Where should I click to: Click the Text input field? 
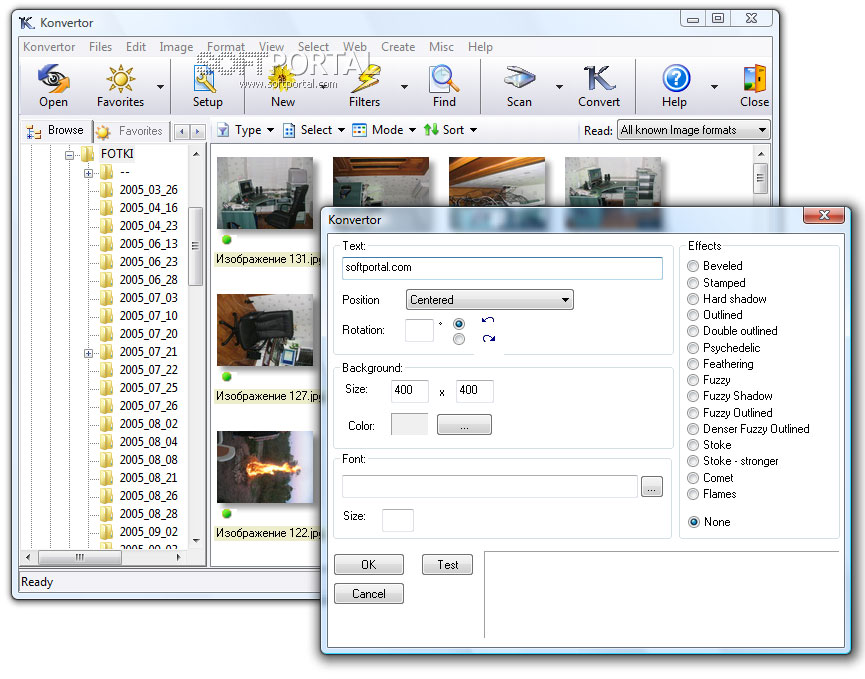pyautogui.click(x=502, y=268)
